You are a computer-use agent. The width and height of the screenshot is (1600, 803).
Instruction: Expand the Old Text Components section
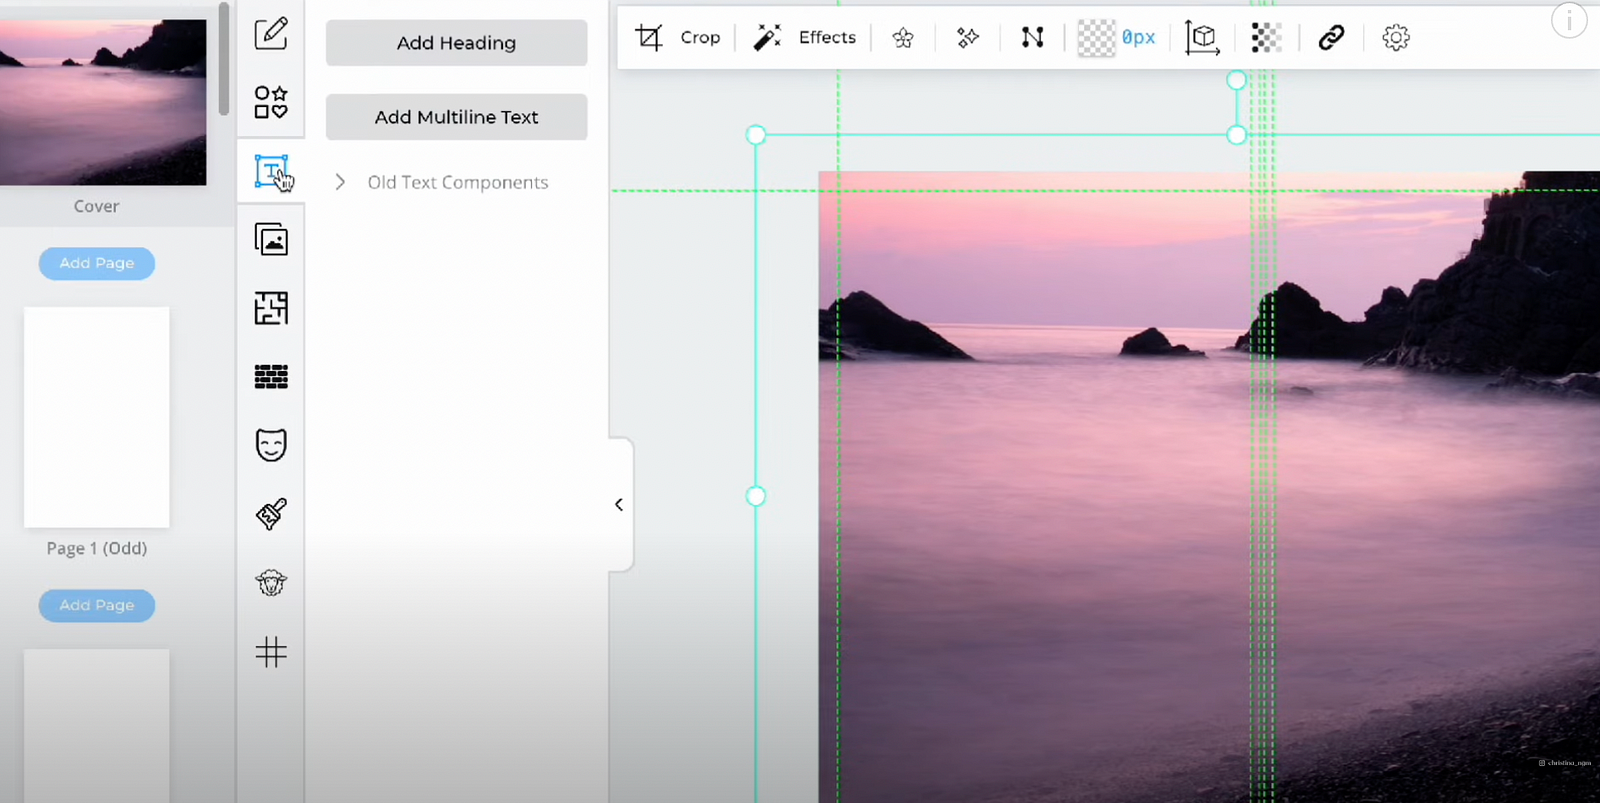(341, 182)
